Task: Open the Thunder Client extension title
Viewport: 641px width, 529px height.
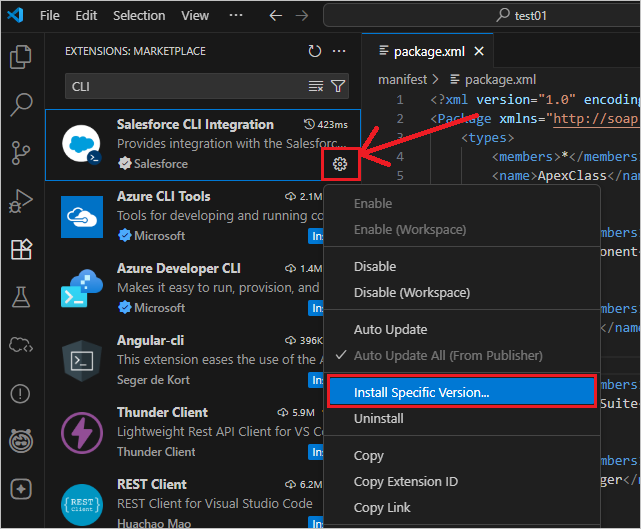Action: coord(162,412)
